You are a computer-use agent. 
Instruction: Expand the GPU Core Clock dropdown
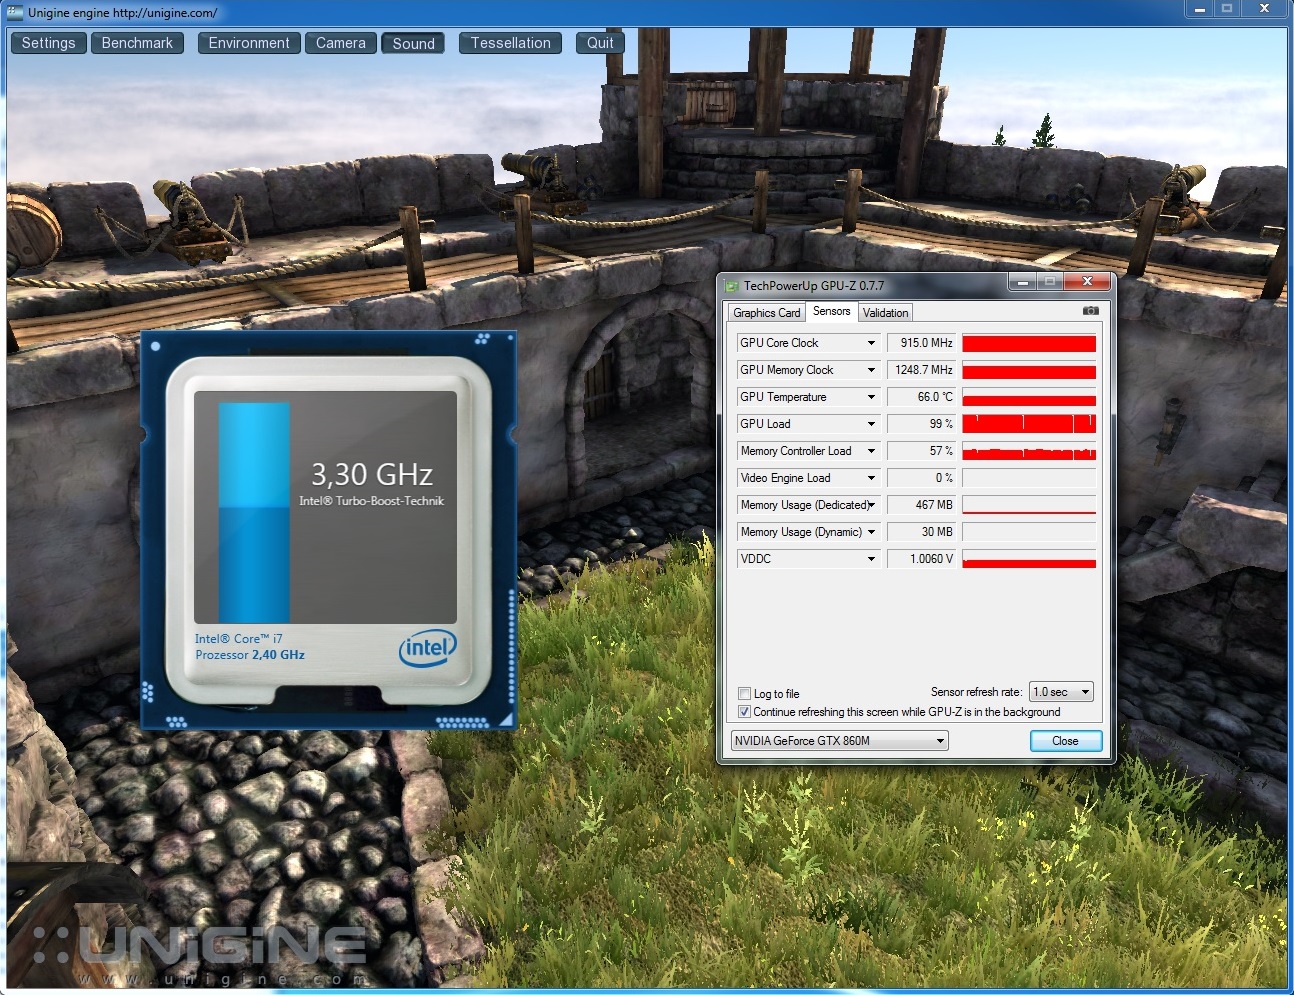pyautogui.click(x=871, y=343)
